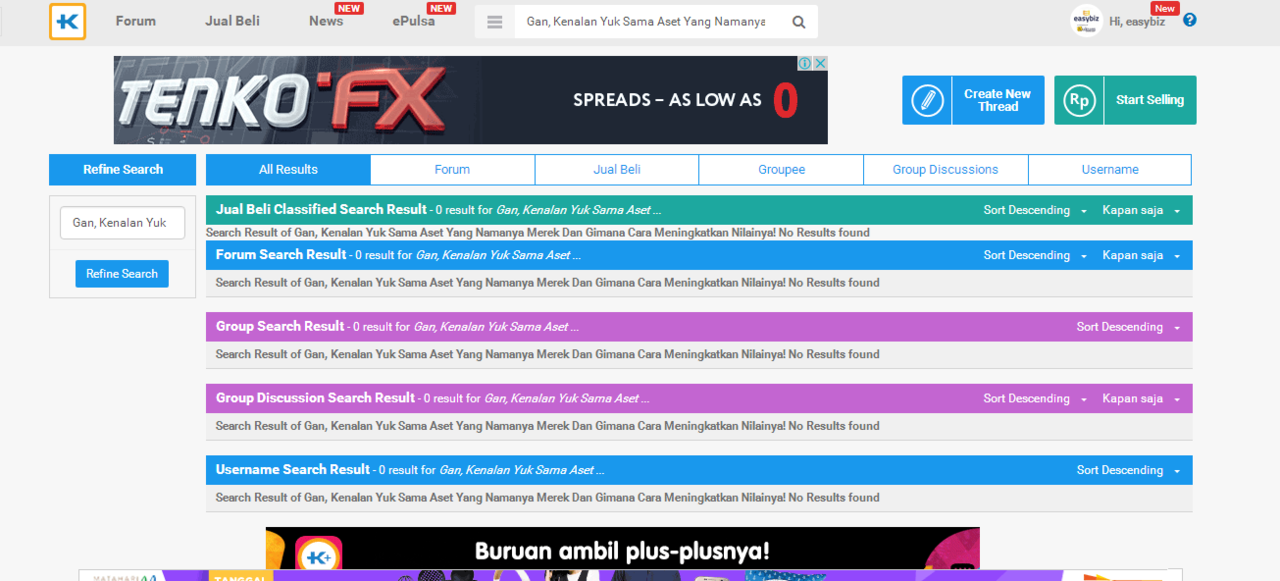Switch to the Groupee results tab
Viewport: 1280px width, 581px height.
click(781, 170)
